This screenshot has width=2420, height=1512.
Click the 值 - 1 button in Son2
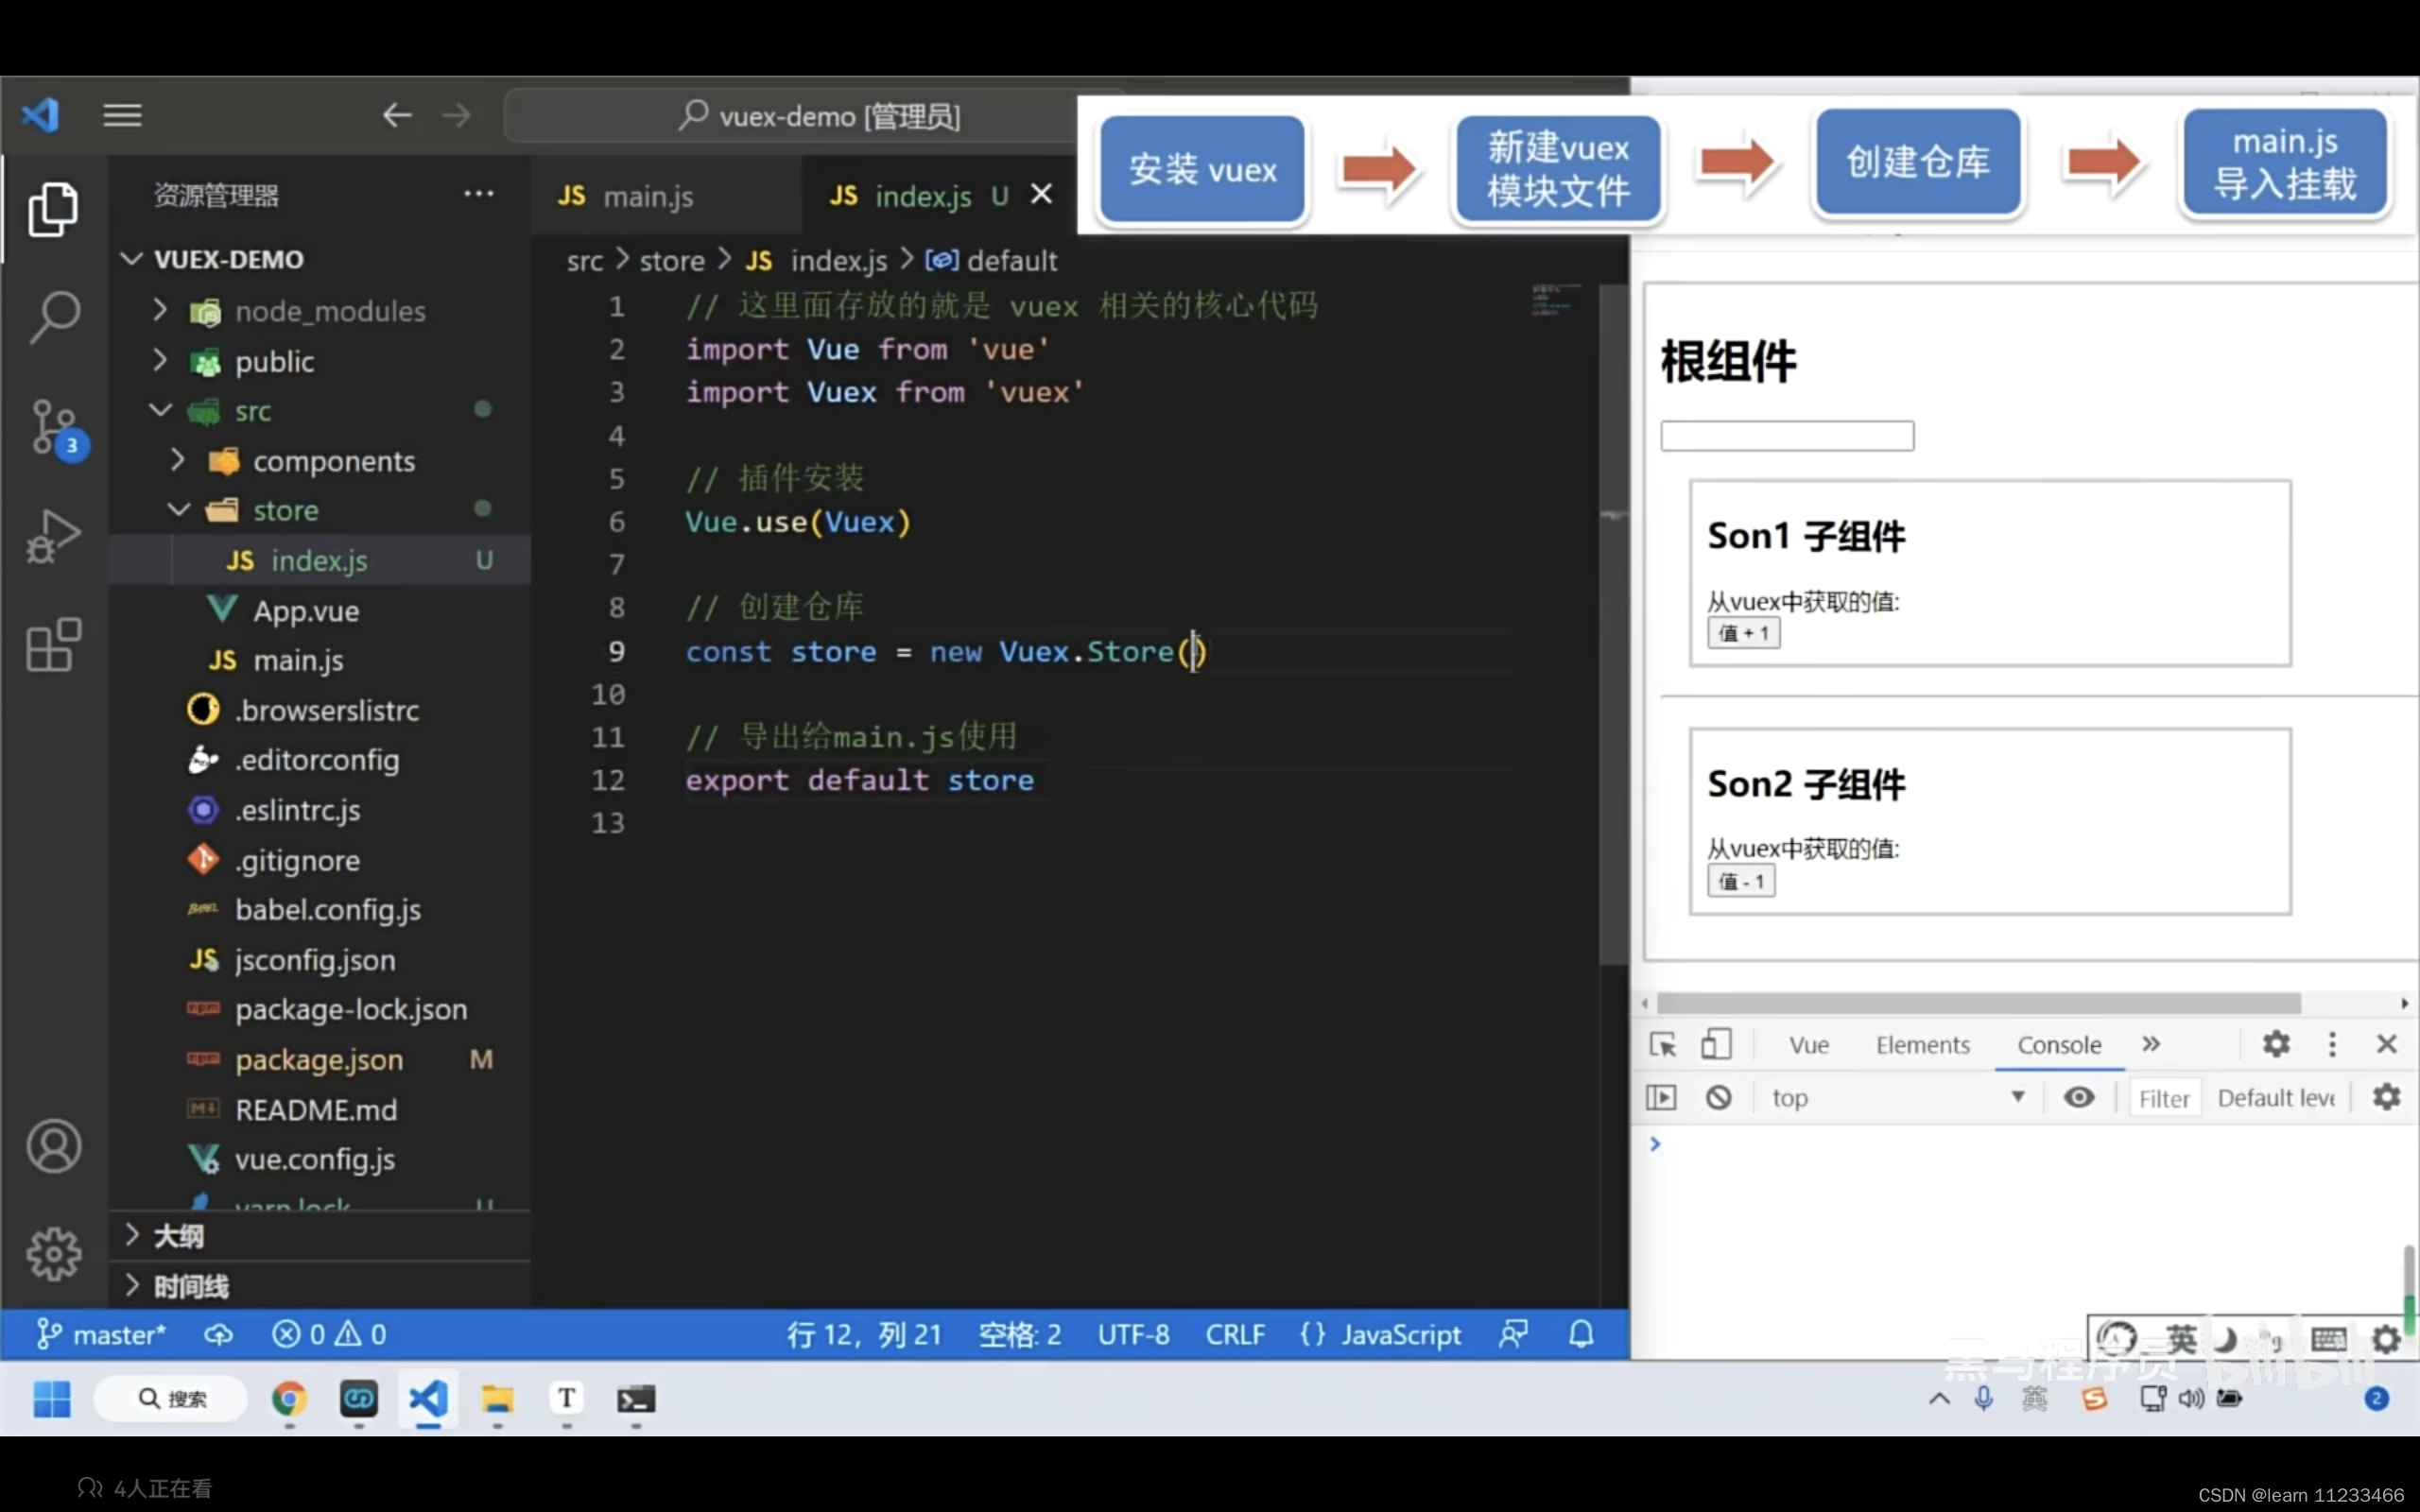pos(1741,882)
